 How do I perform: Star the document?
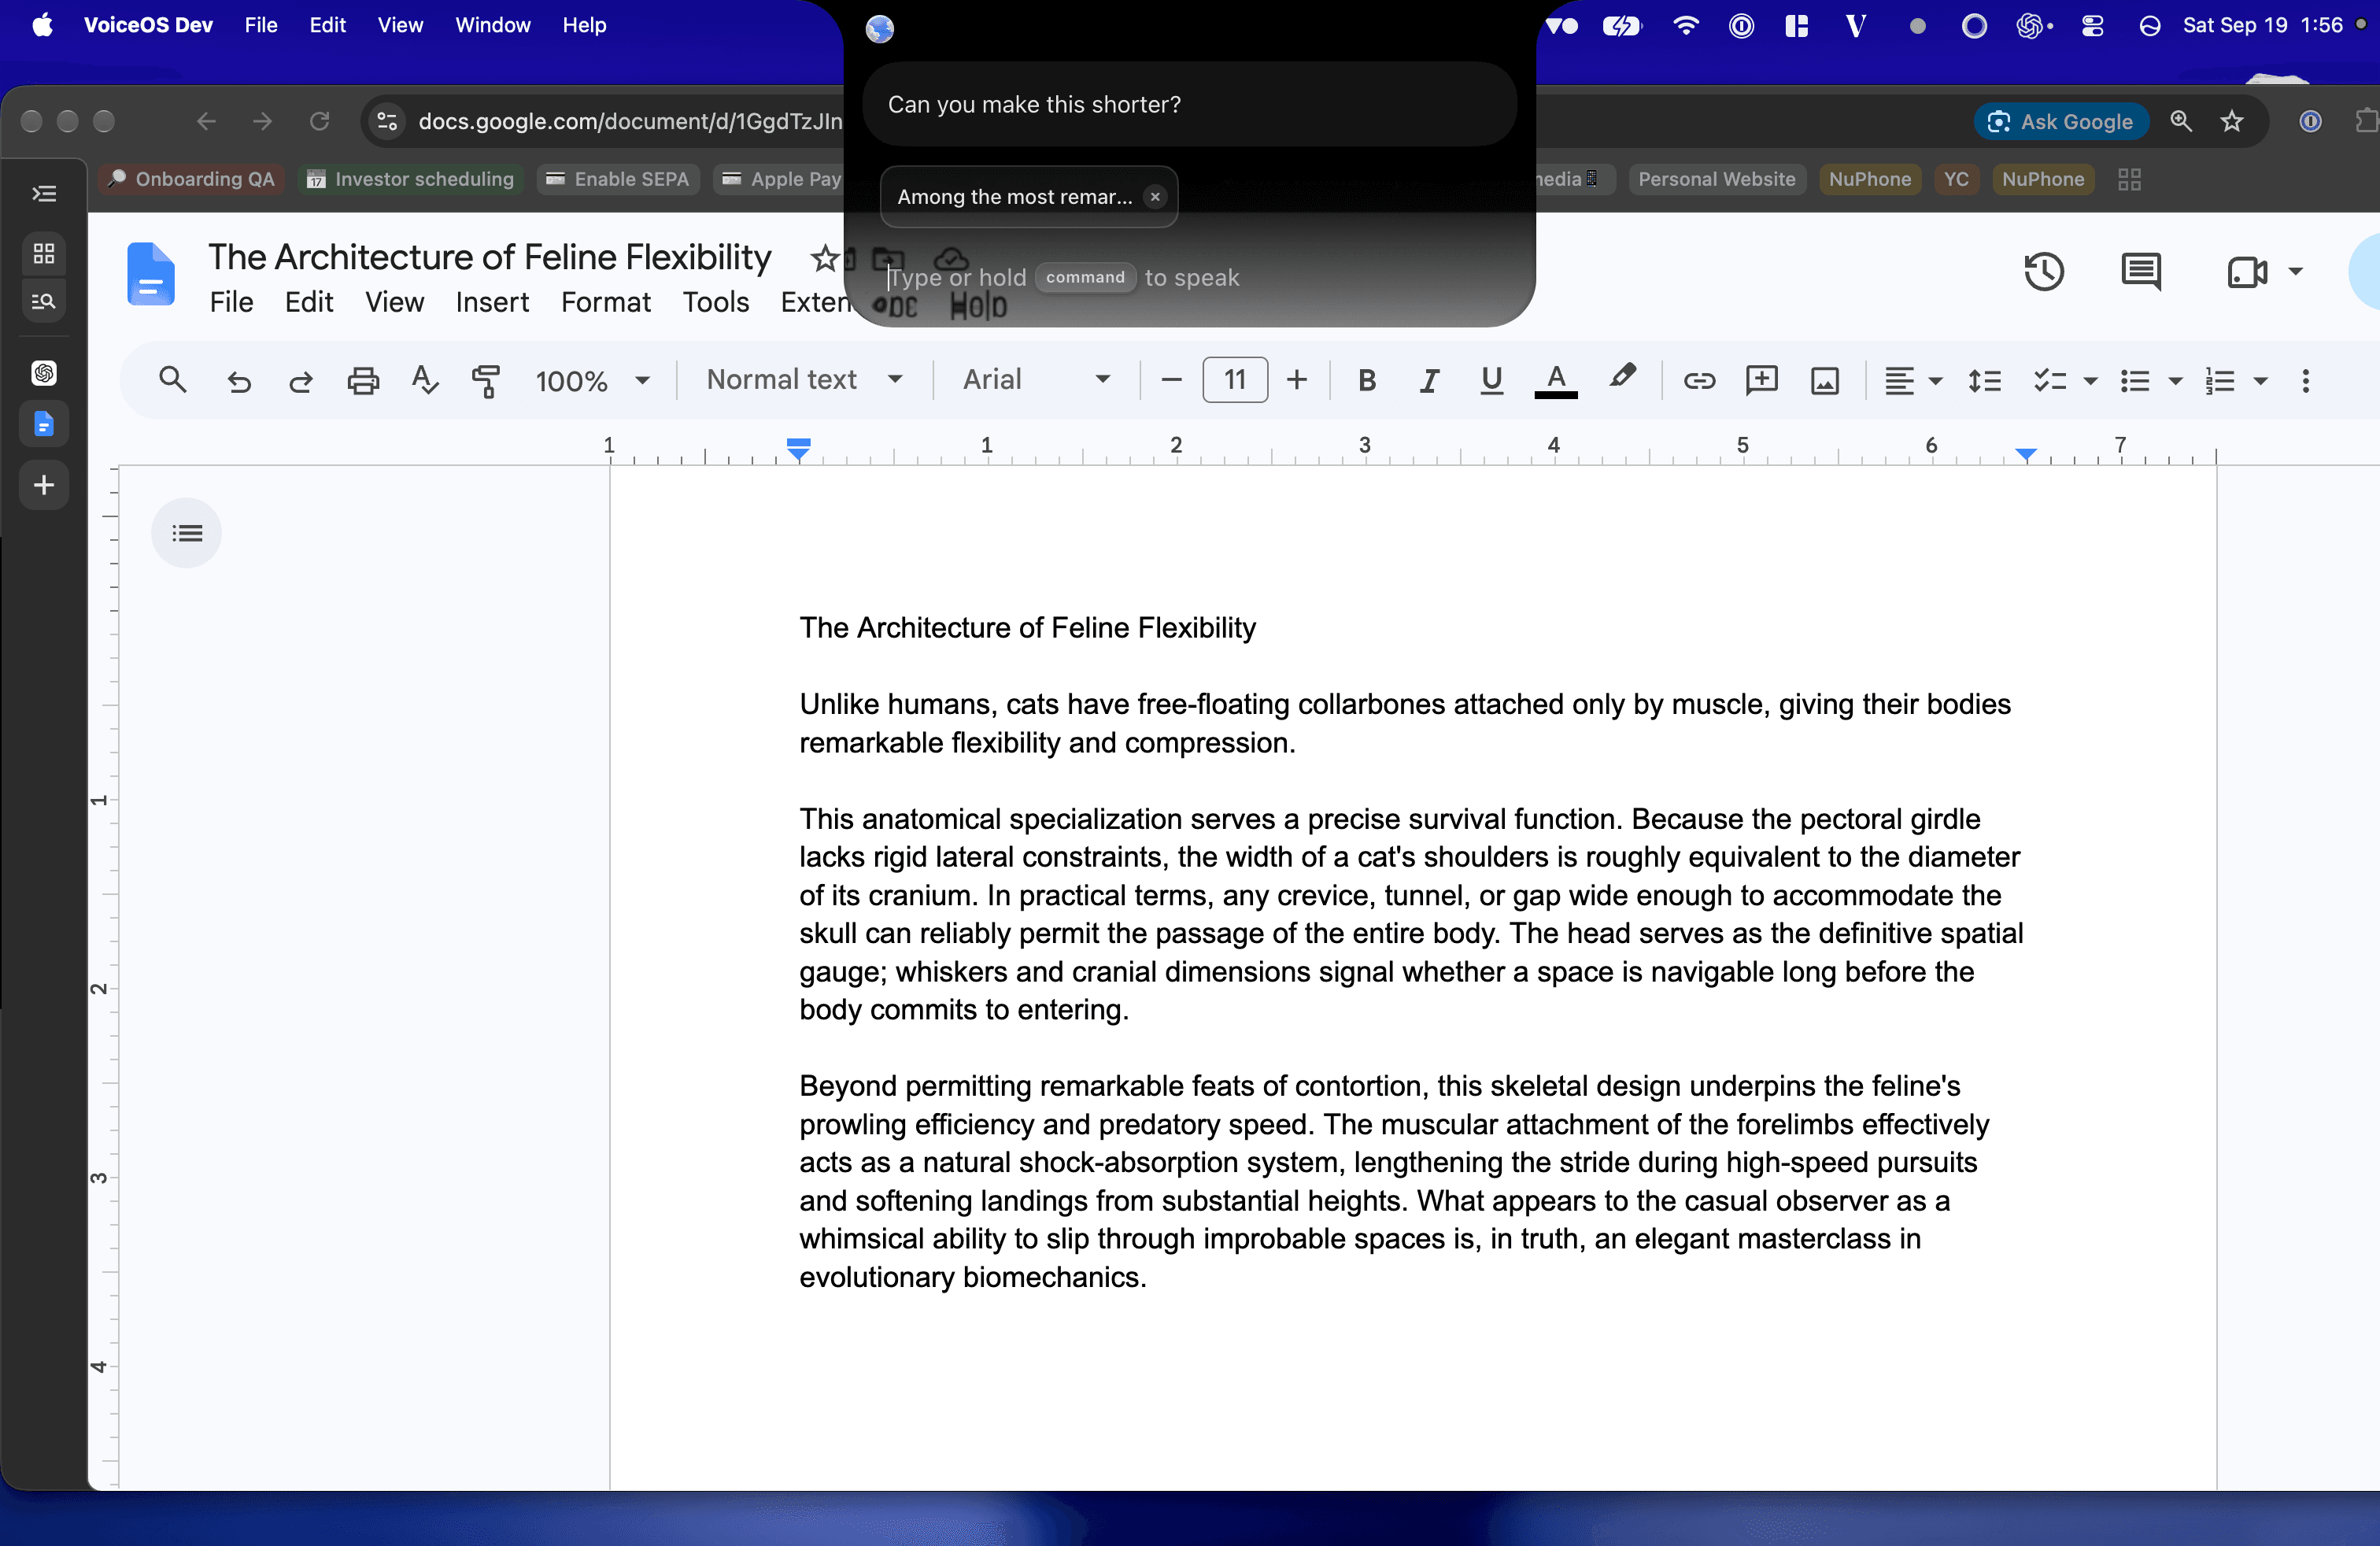pyautogui.click(x=824, y=259)
